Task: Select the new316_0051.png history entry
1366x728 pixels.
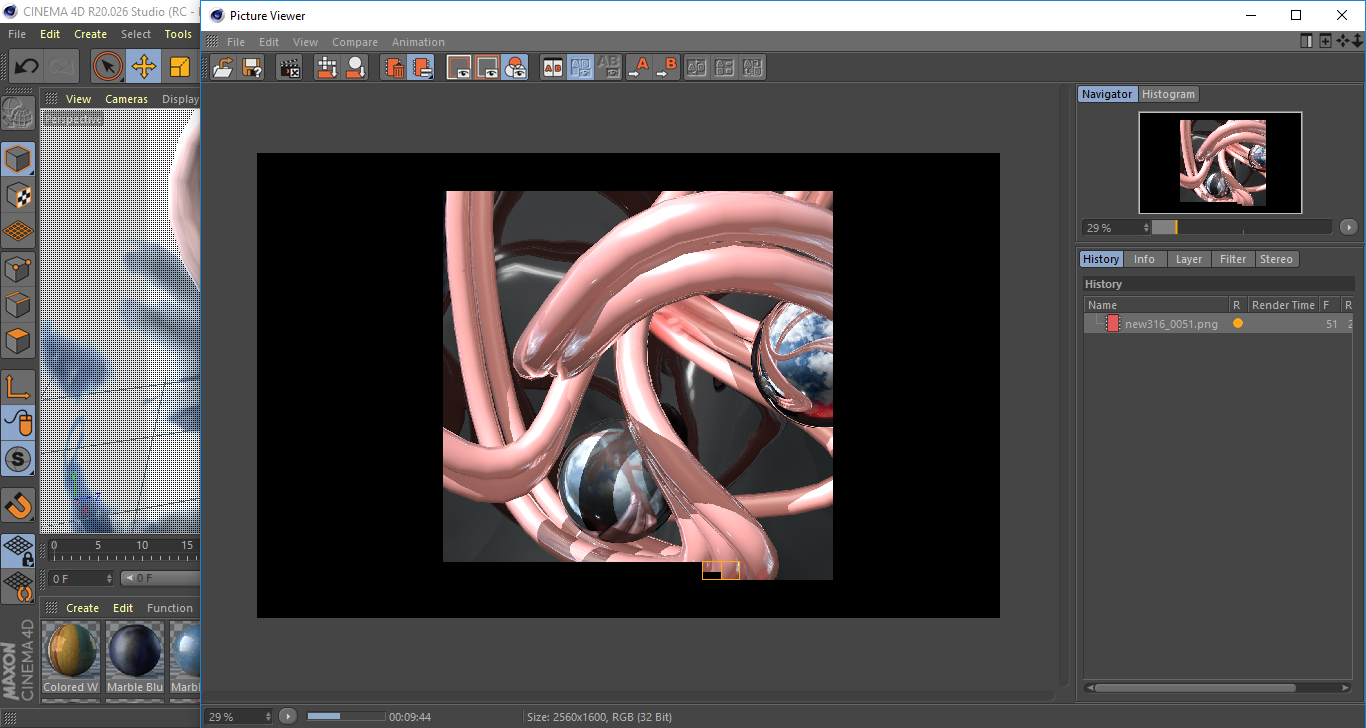Action: coord(1218,324)
